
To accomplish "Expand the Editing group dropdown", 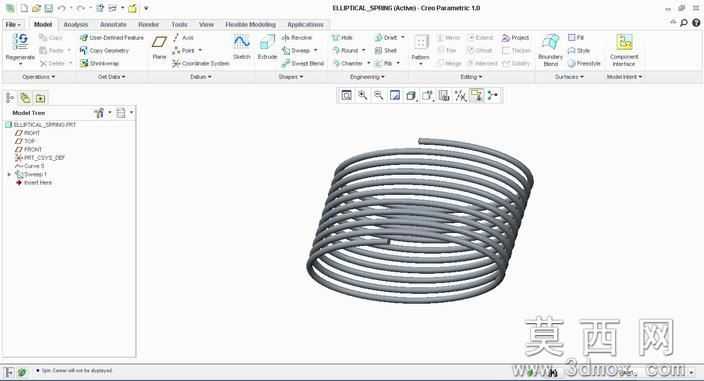I will coord(471,77).
